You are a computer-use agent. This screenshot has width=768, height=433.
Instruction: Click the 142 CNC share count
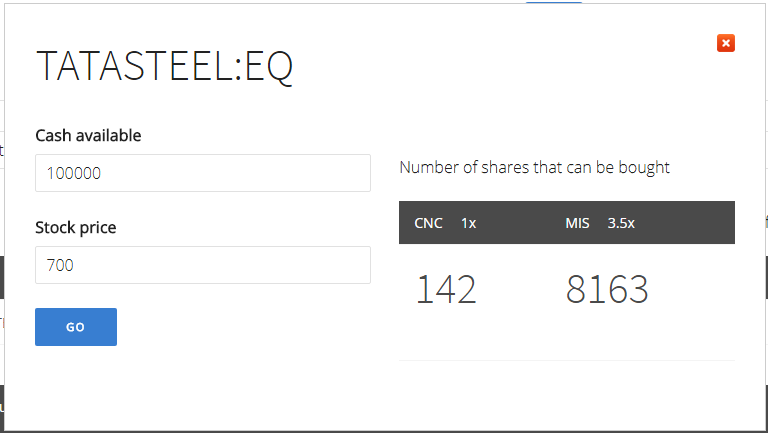(446, 289)
